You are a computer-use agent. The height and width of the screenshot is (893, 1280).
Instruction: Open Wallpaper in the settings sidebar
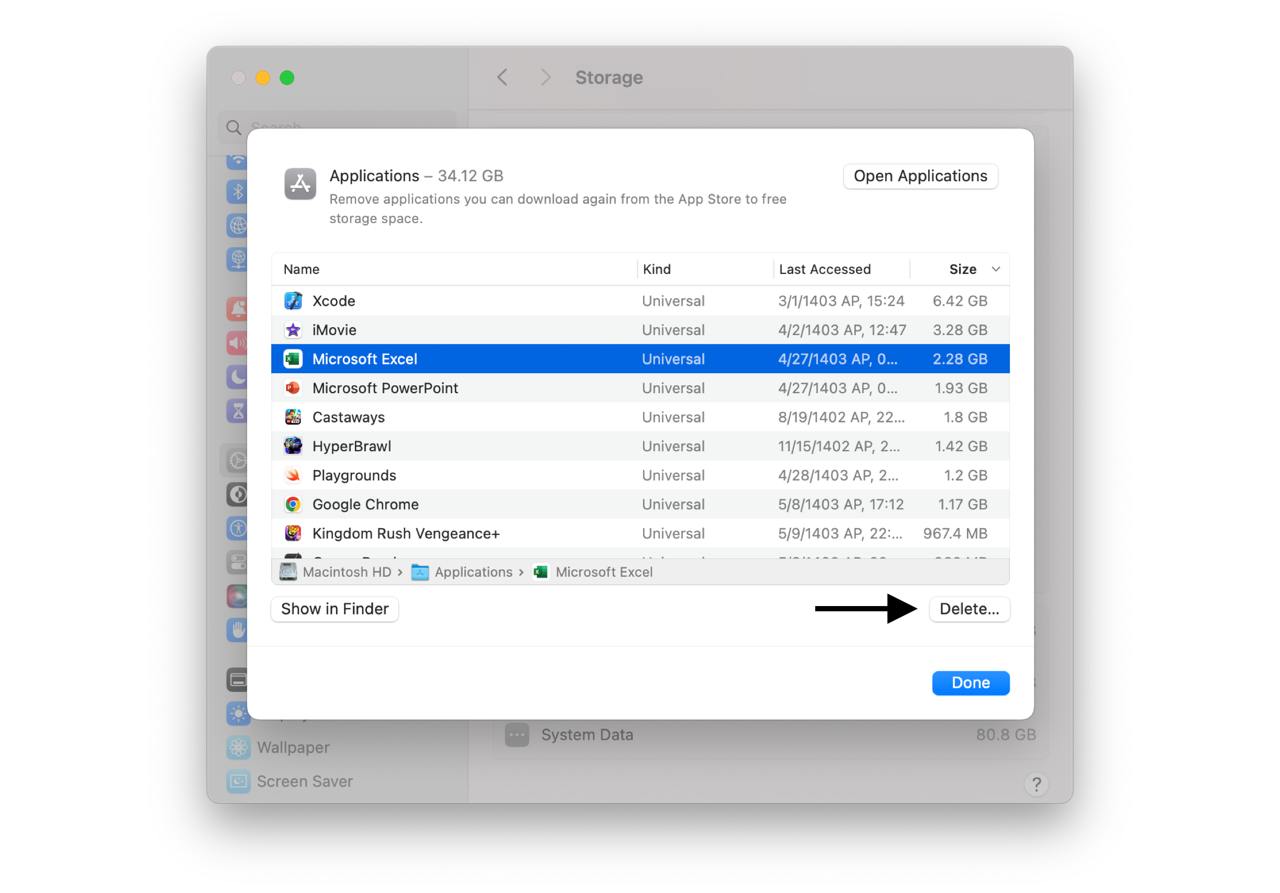click(x=293, y=747)
